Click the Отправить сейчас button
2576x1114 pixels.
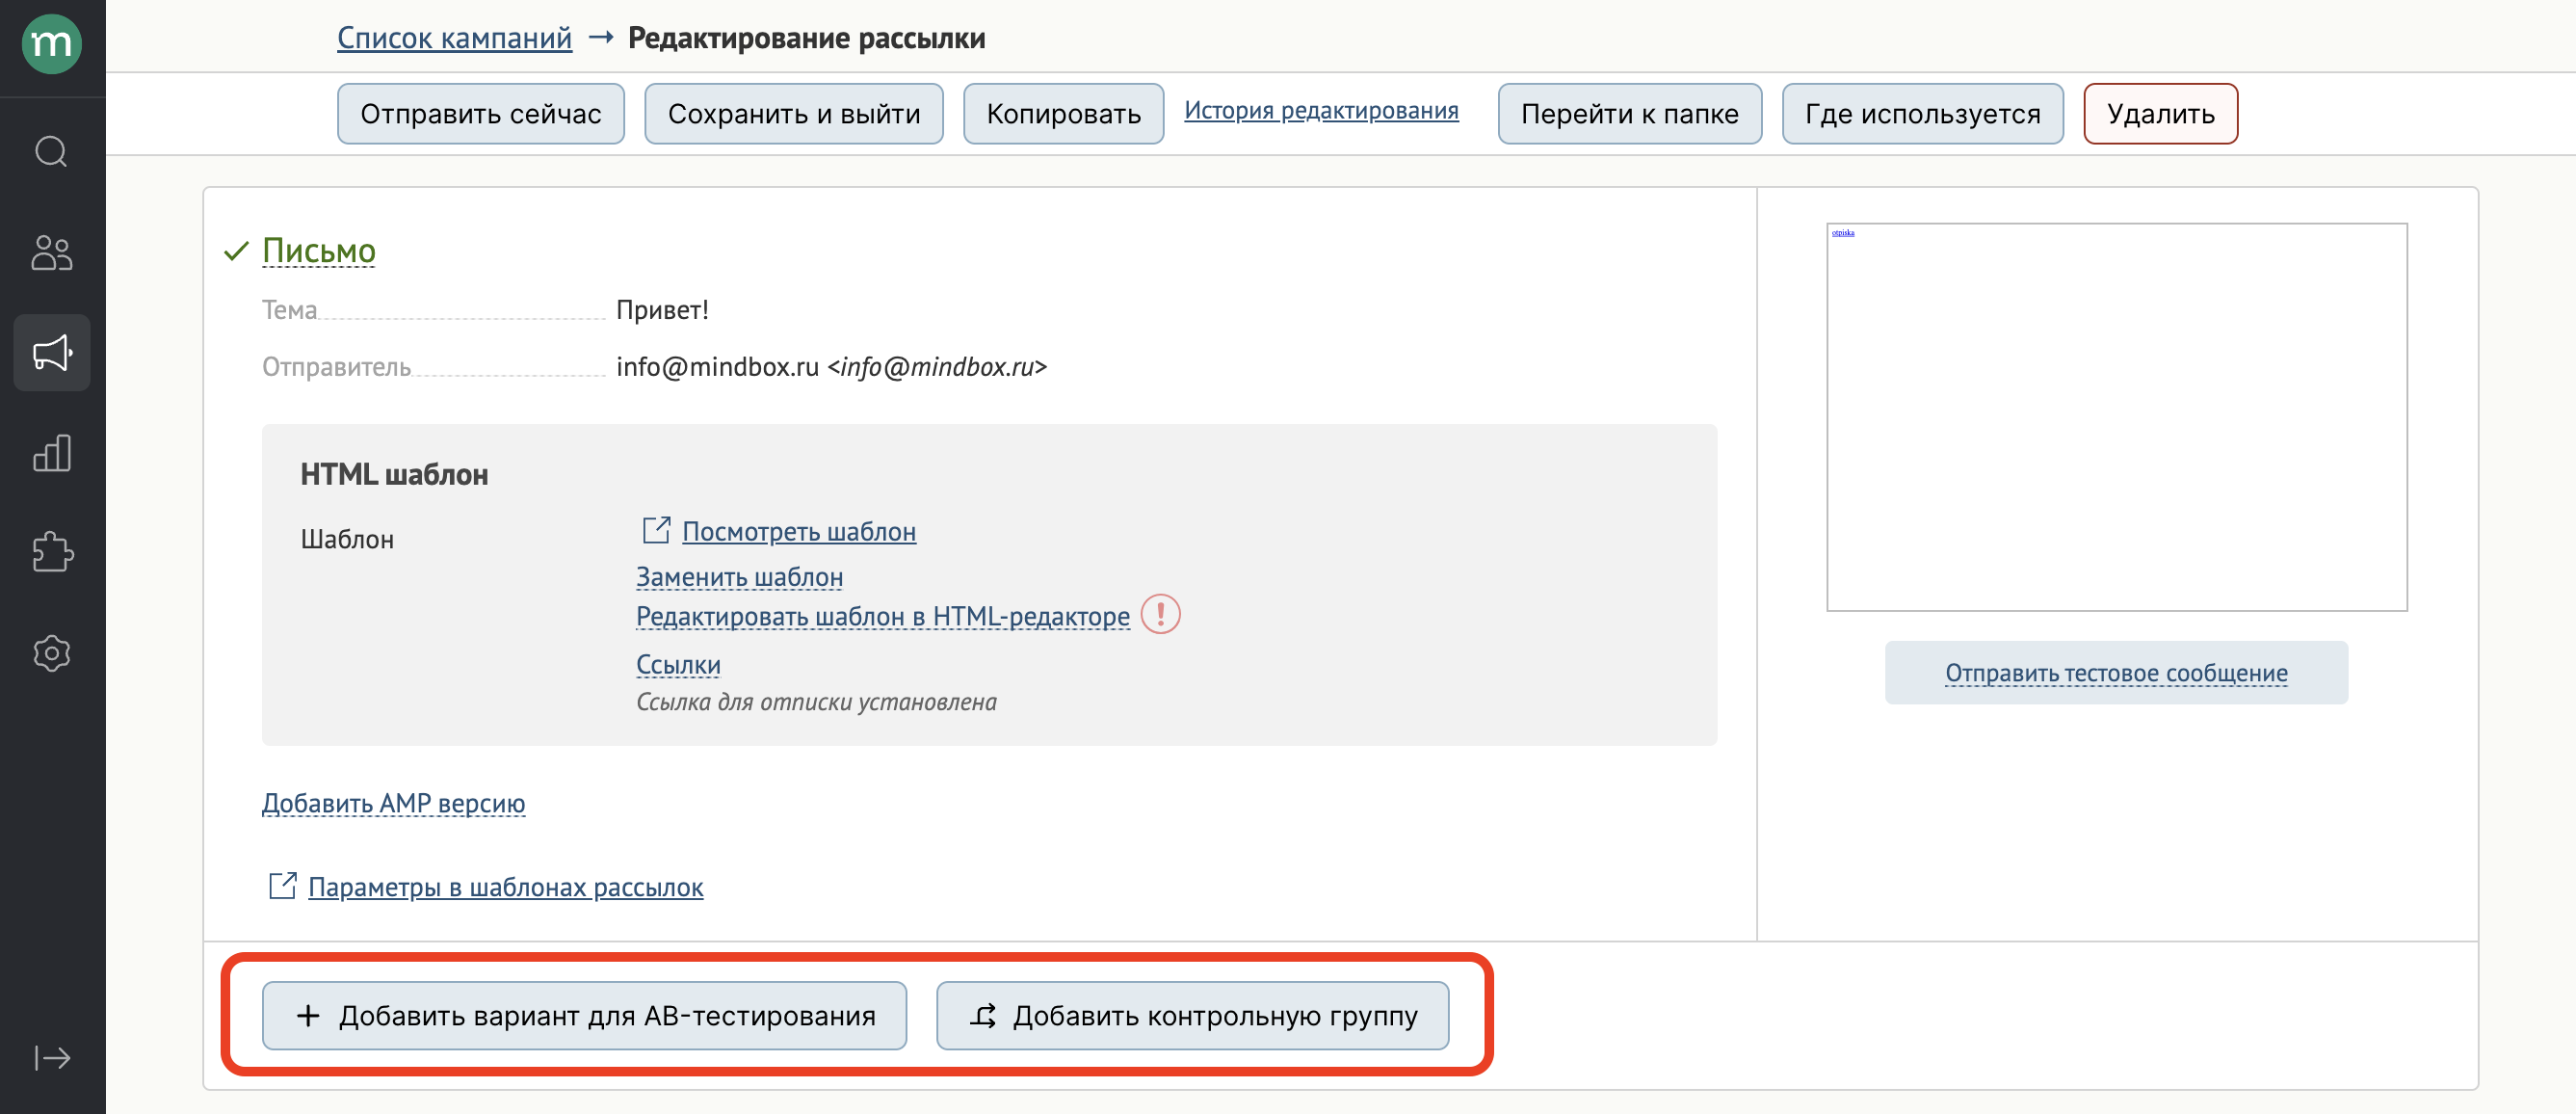click(x=481, y=114)
